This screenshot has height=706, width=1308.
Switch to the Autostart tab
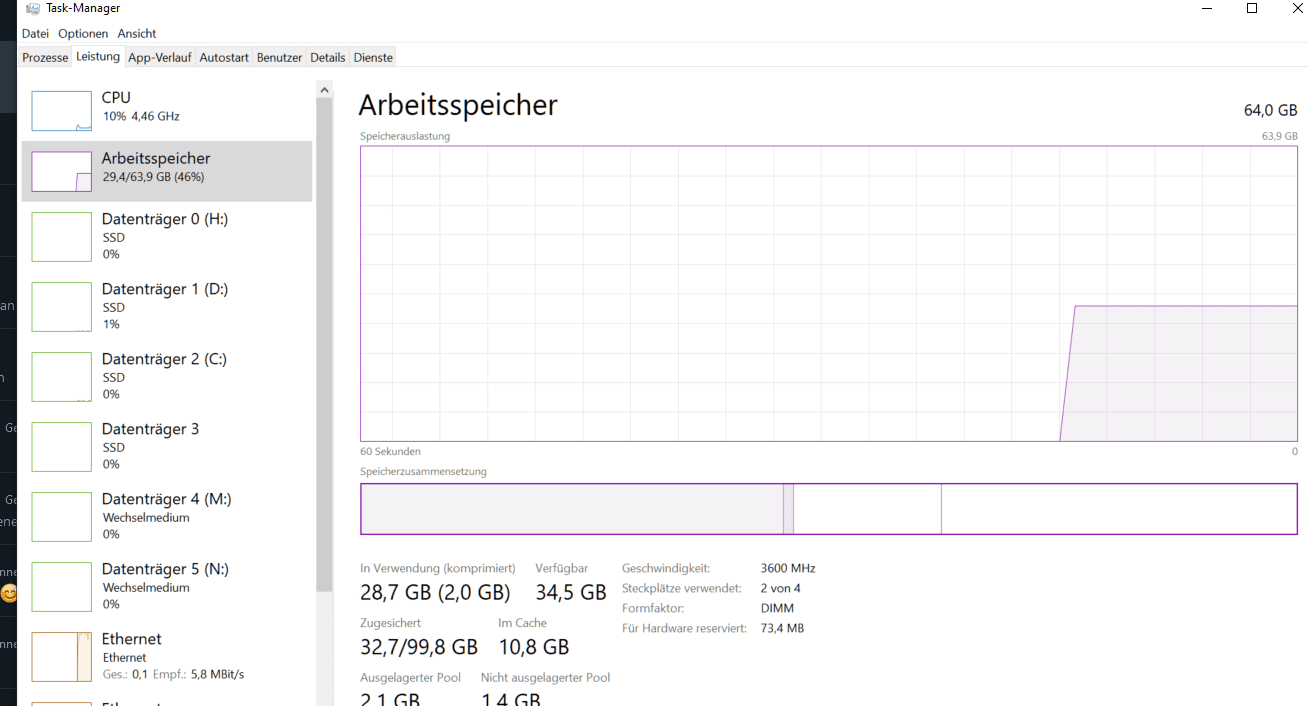pos(224,58)
